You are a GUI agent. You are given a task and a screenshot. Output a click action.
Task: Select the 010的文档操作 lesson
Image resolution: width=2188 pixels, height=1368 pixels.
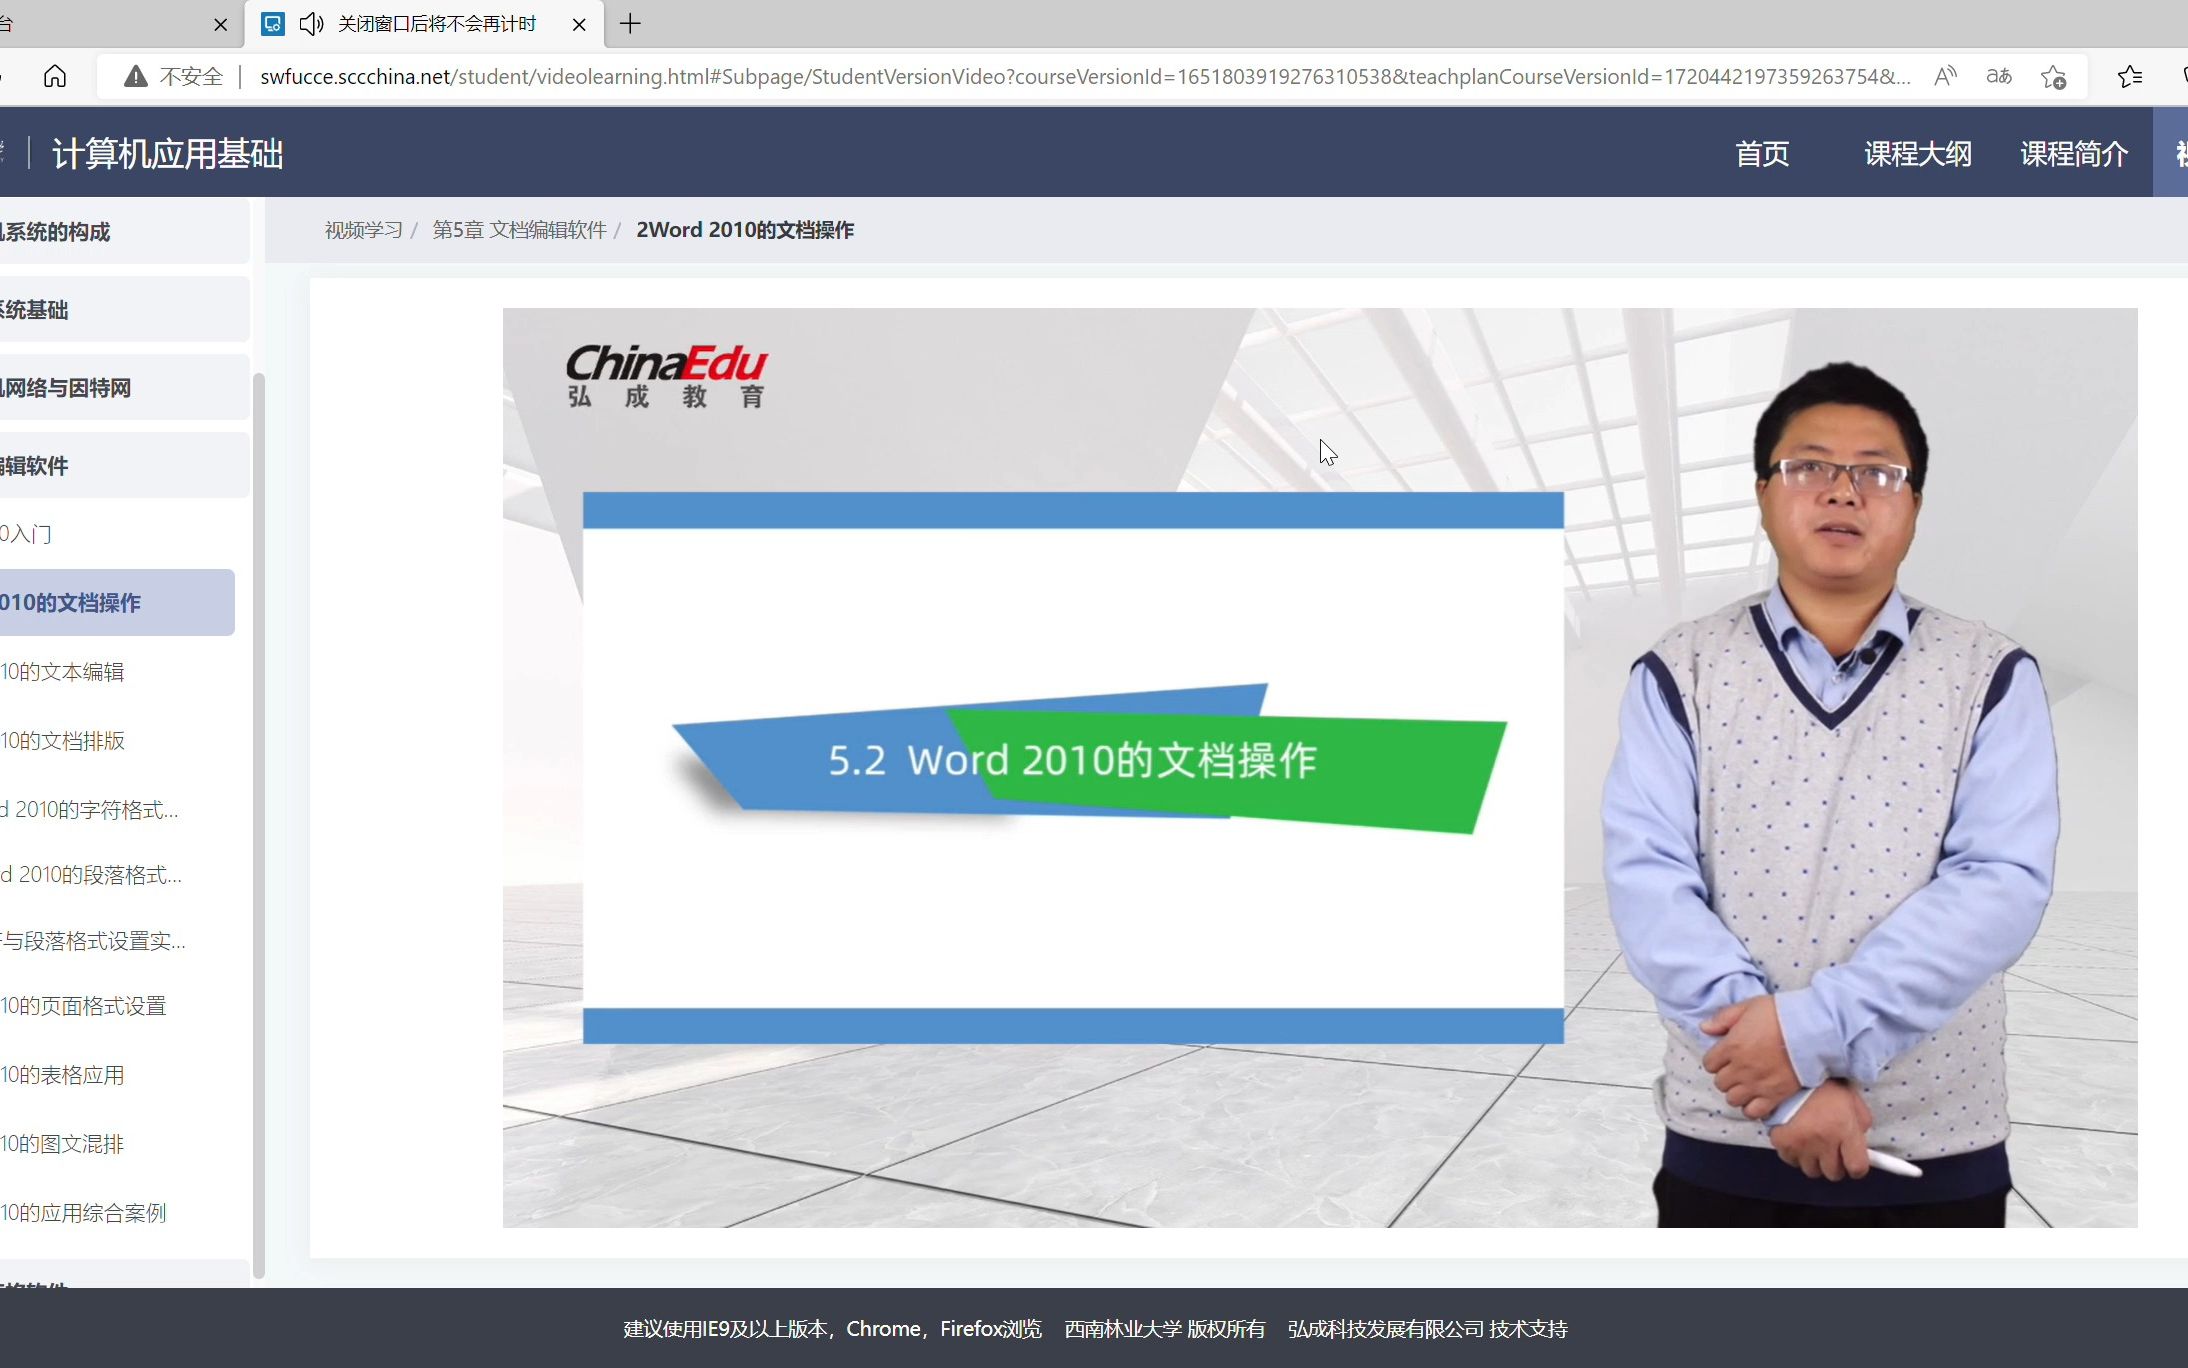[x=117, y=602]
